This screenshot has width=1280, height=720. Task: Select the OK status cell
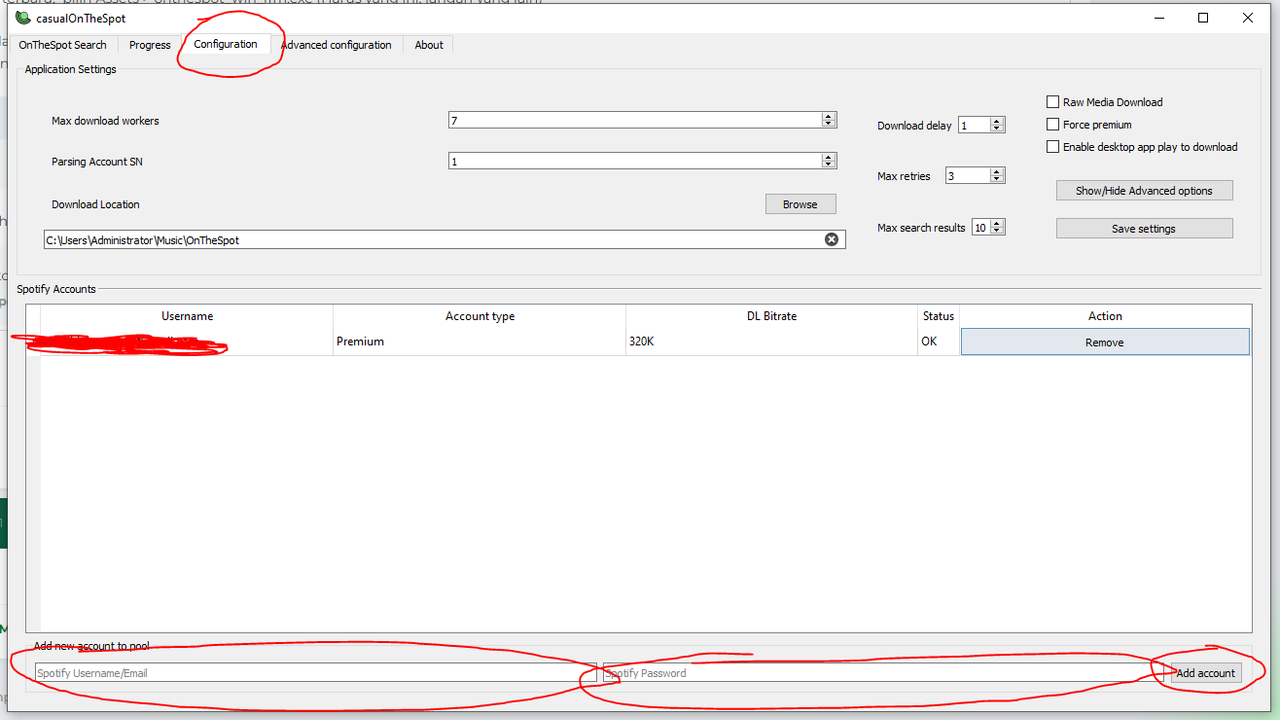(938, 342)
